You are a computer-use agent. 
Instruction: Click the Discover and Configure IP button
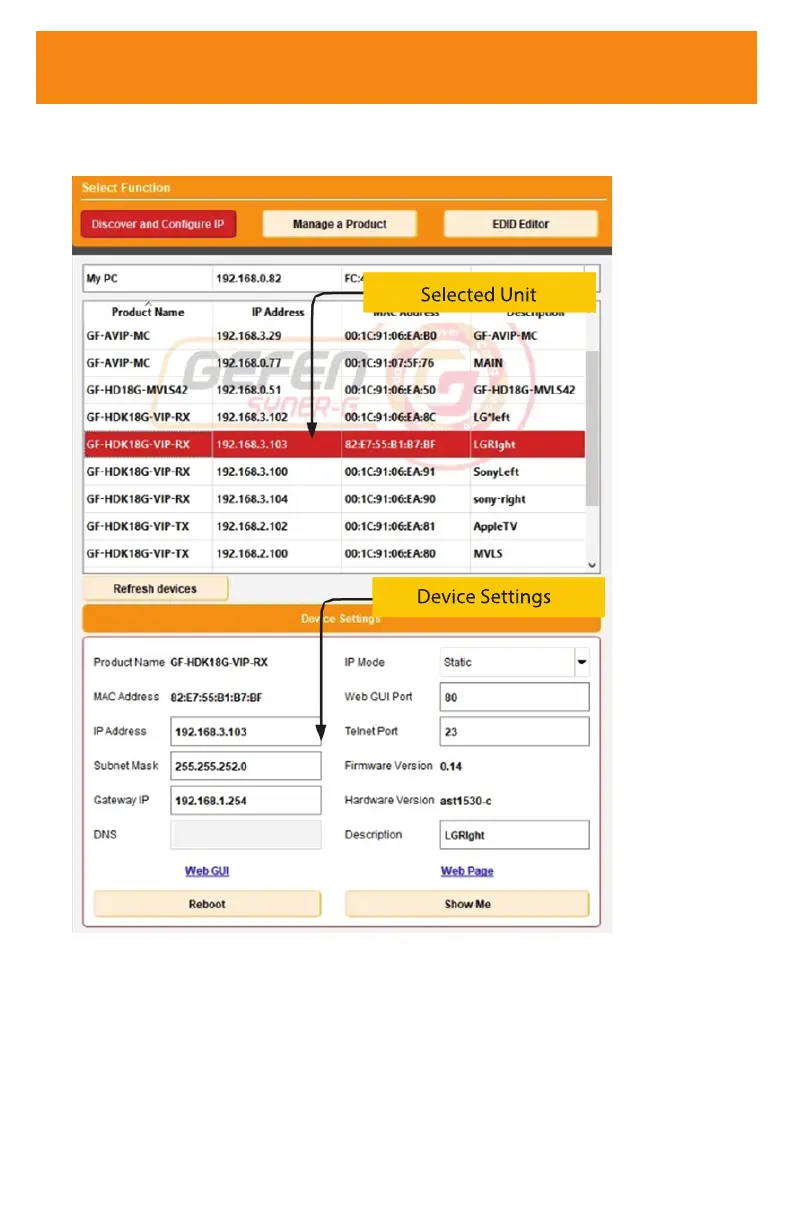(158, 224)
